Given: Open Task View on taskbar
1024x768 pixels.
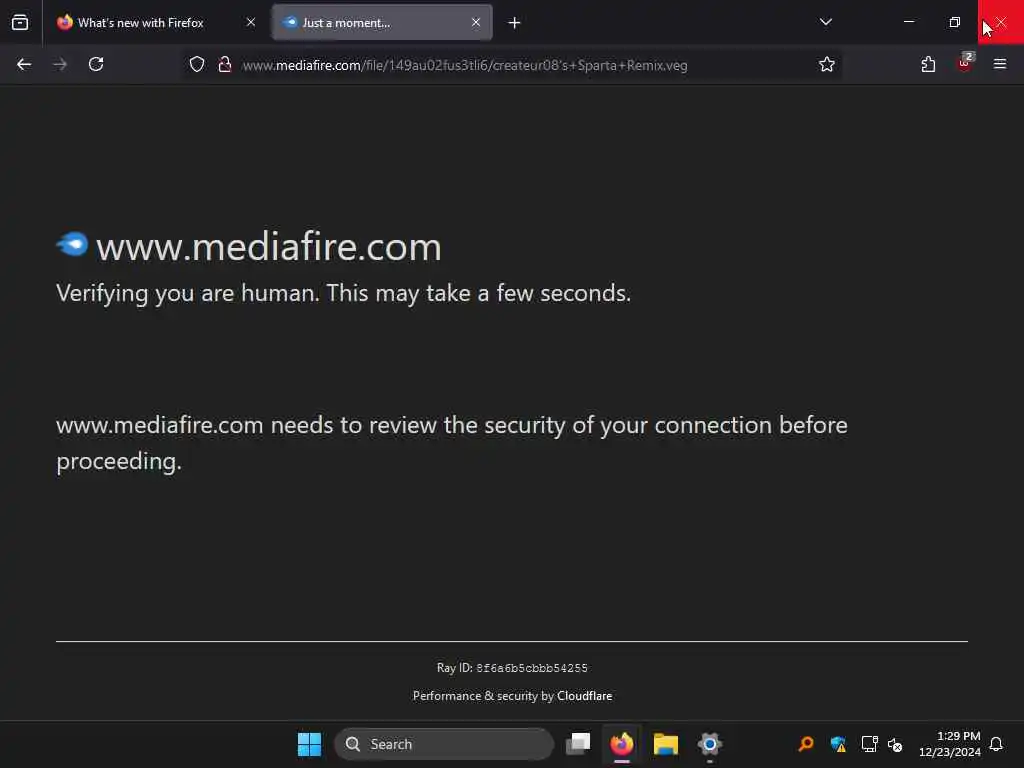Looking at the screenshot, I should [578, 744].
